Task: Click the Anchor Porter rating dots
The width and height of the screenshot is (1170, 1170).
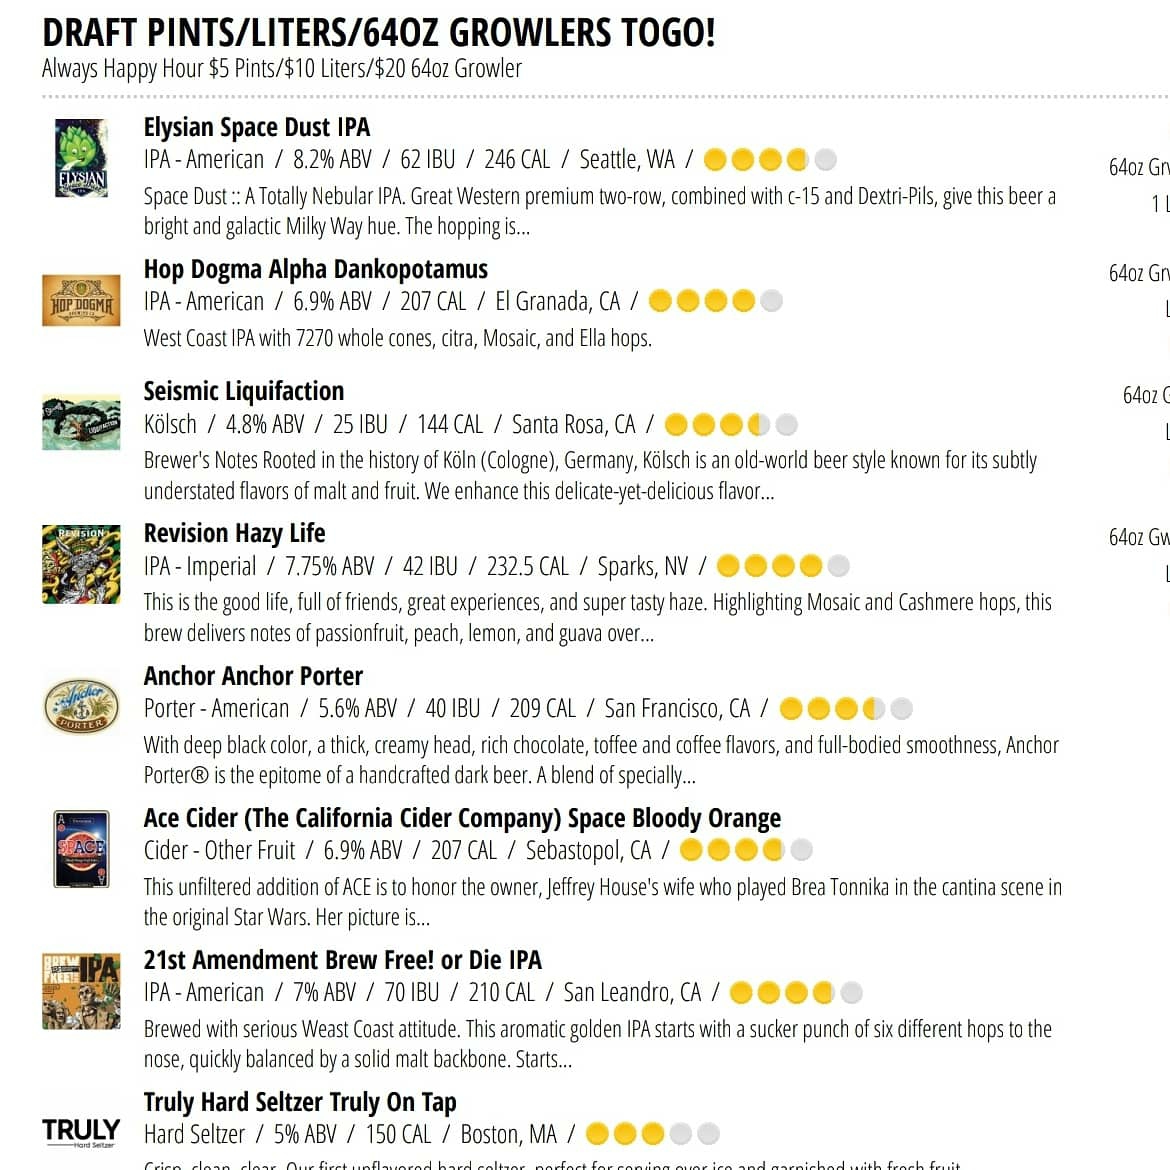Action: pos(846,708)
